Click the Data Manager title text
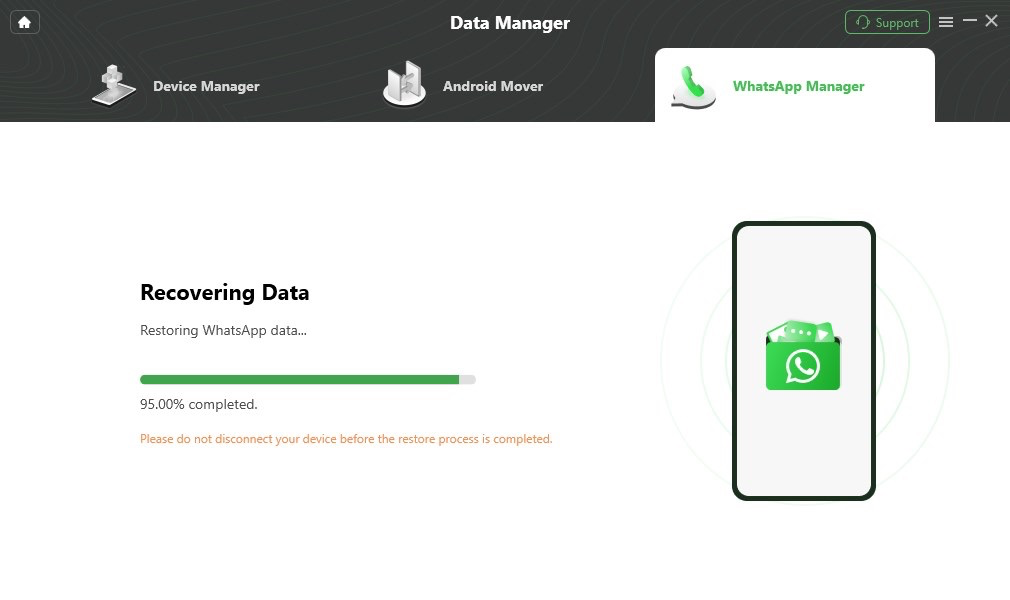 (510, 22)
